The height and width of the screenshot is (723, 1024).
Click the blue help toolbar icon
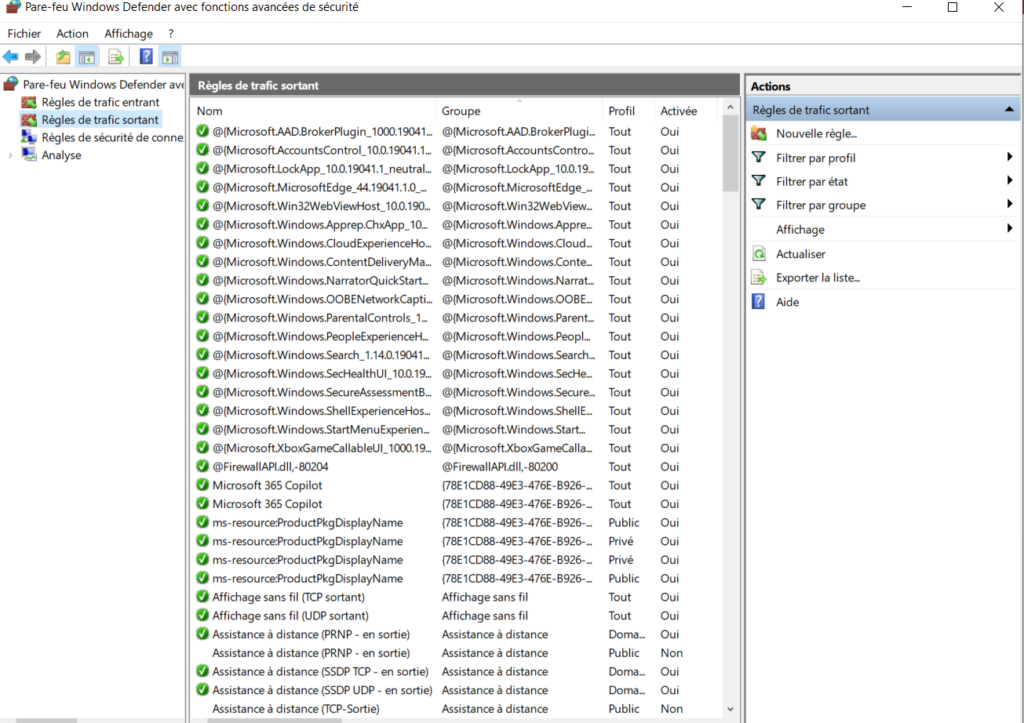pos(146,57)
